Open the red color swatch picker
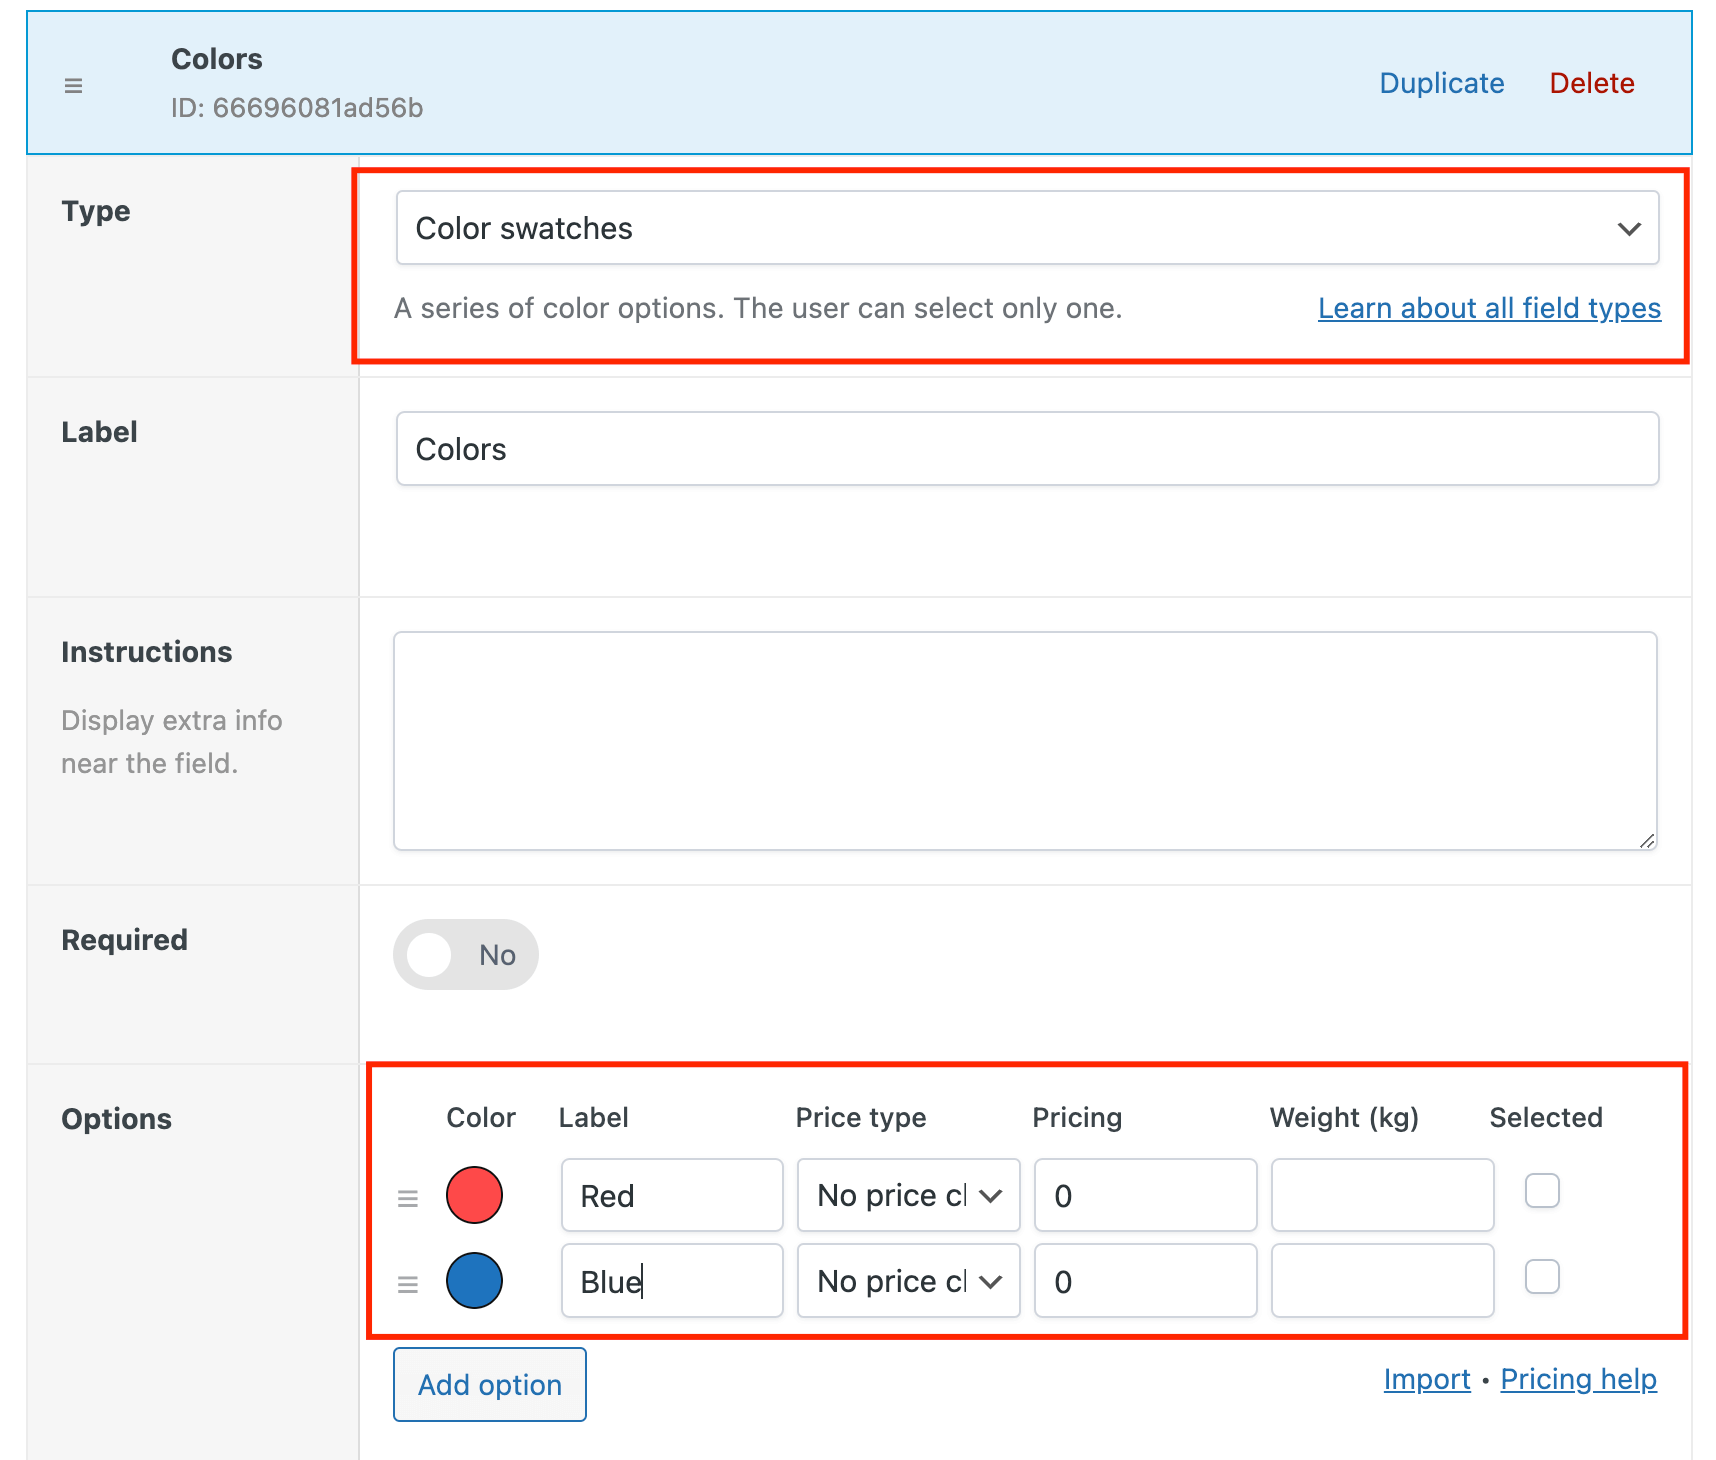This screenshot has width=1716, height=1460. point(474,1195)
